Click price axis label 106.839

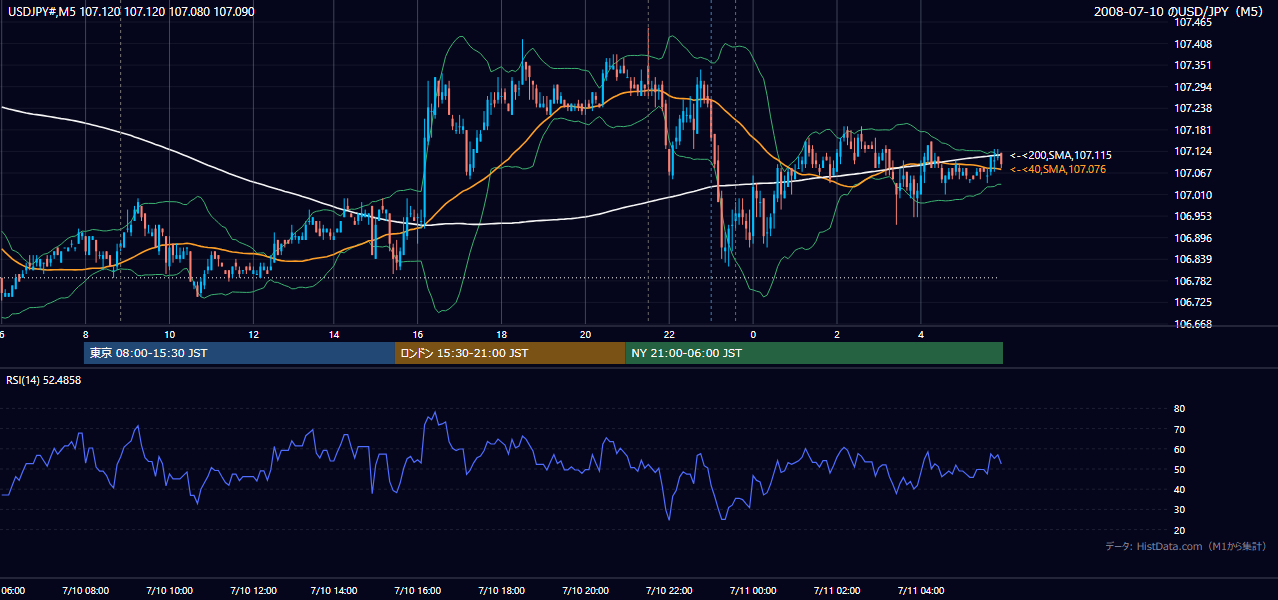1192,259
